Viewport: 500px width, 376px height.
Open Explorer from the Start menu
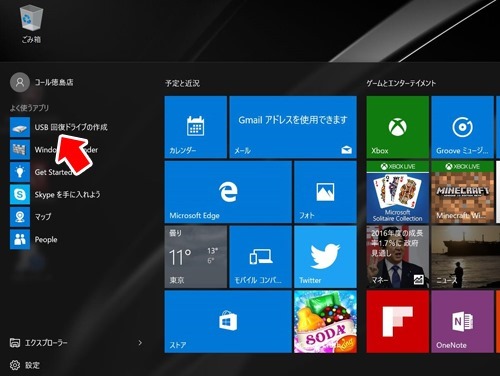click(x=38, y=343)
